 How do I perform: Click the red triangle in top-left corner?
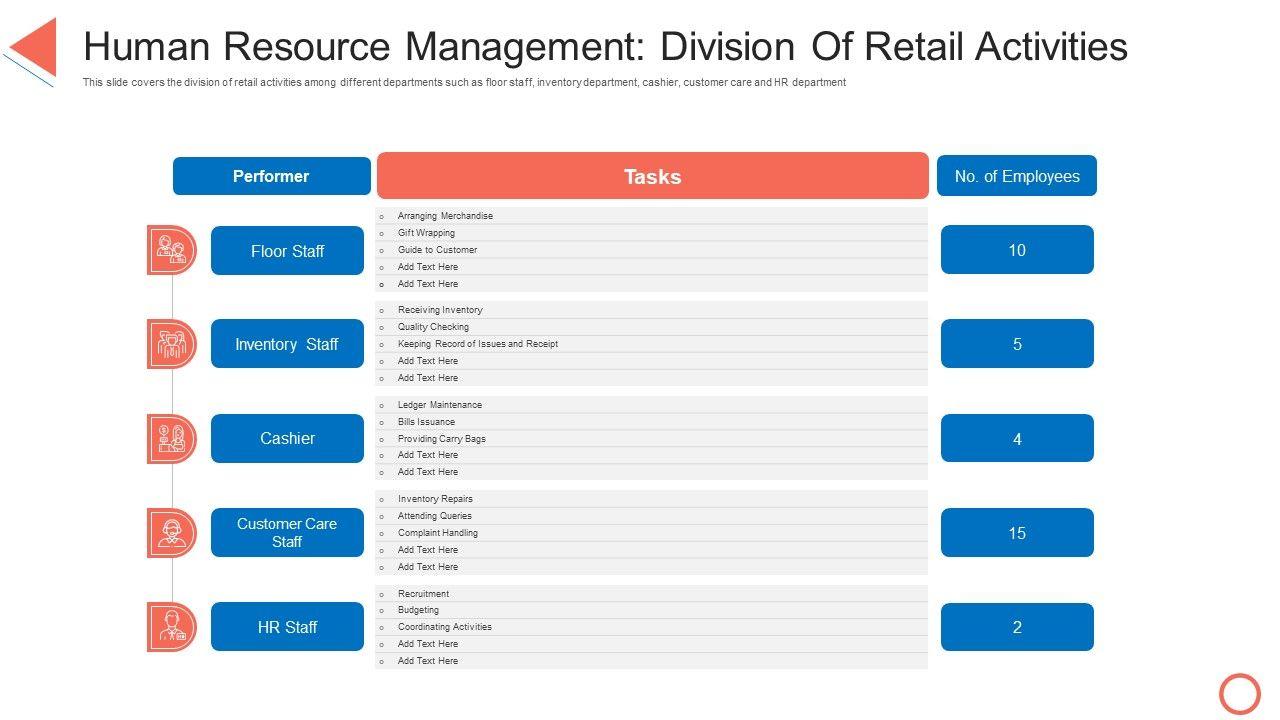[35, 46]
